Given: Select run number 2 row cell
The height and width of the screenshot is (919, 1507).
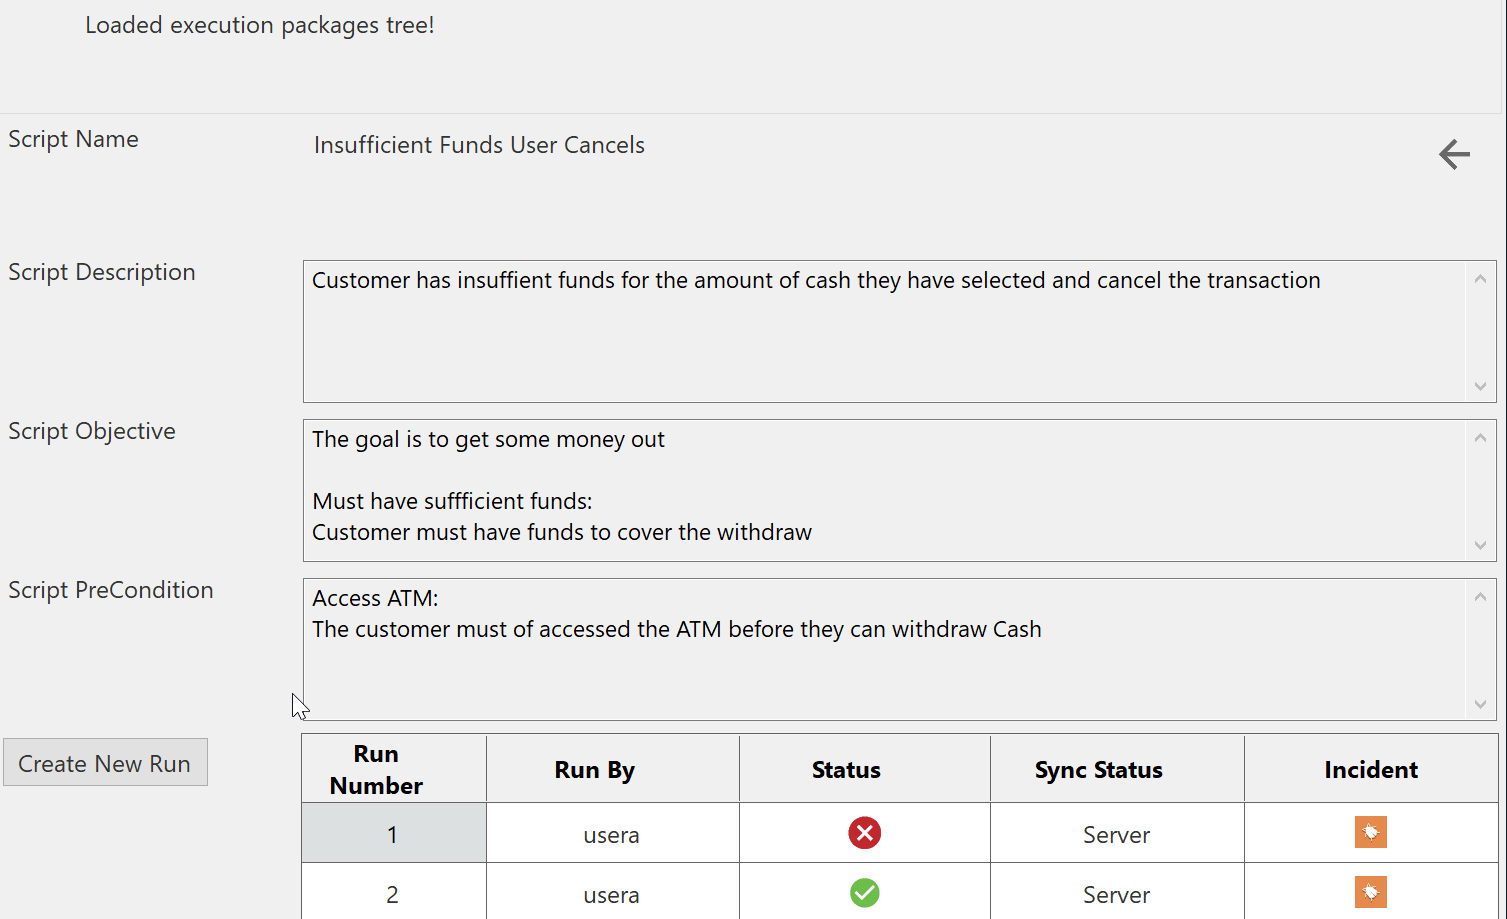Looking at the screenshot, I should [393, 894].
